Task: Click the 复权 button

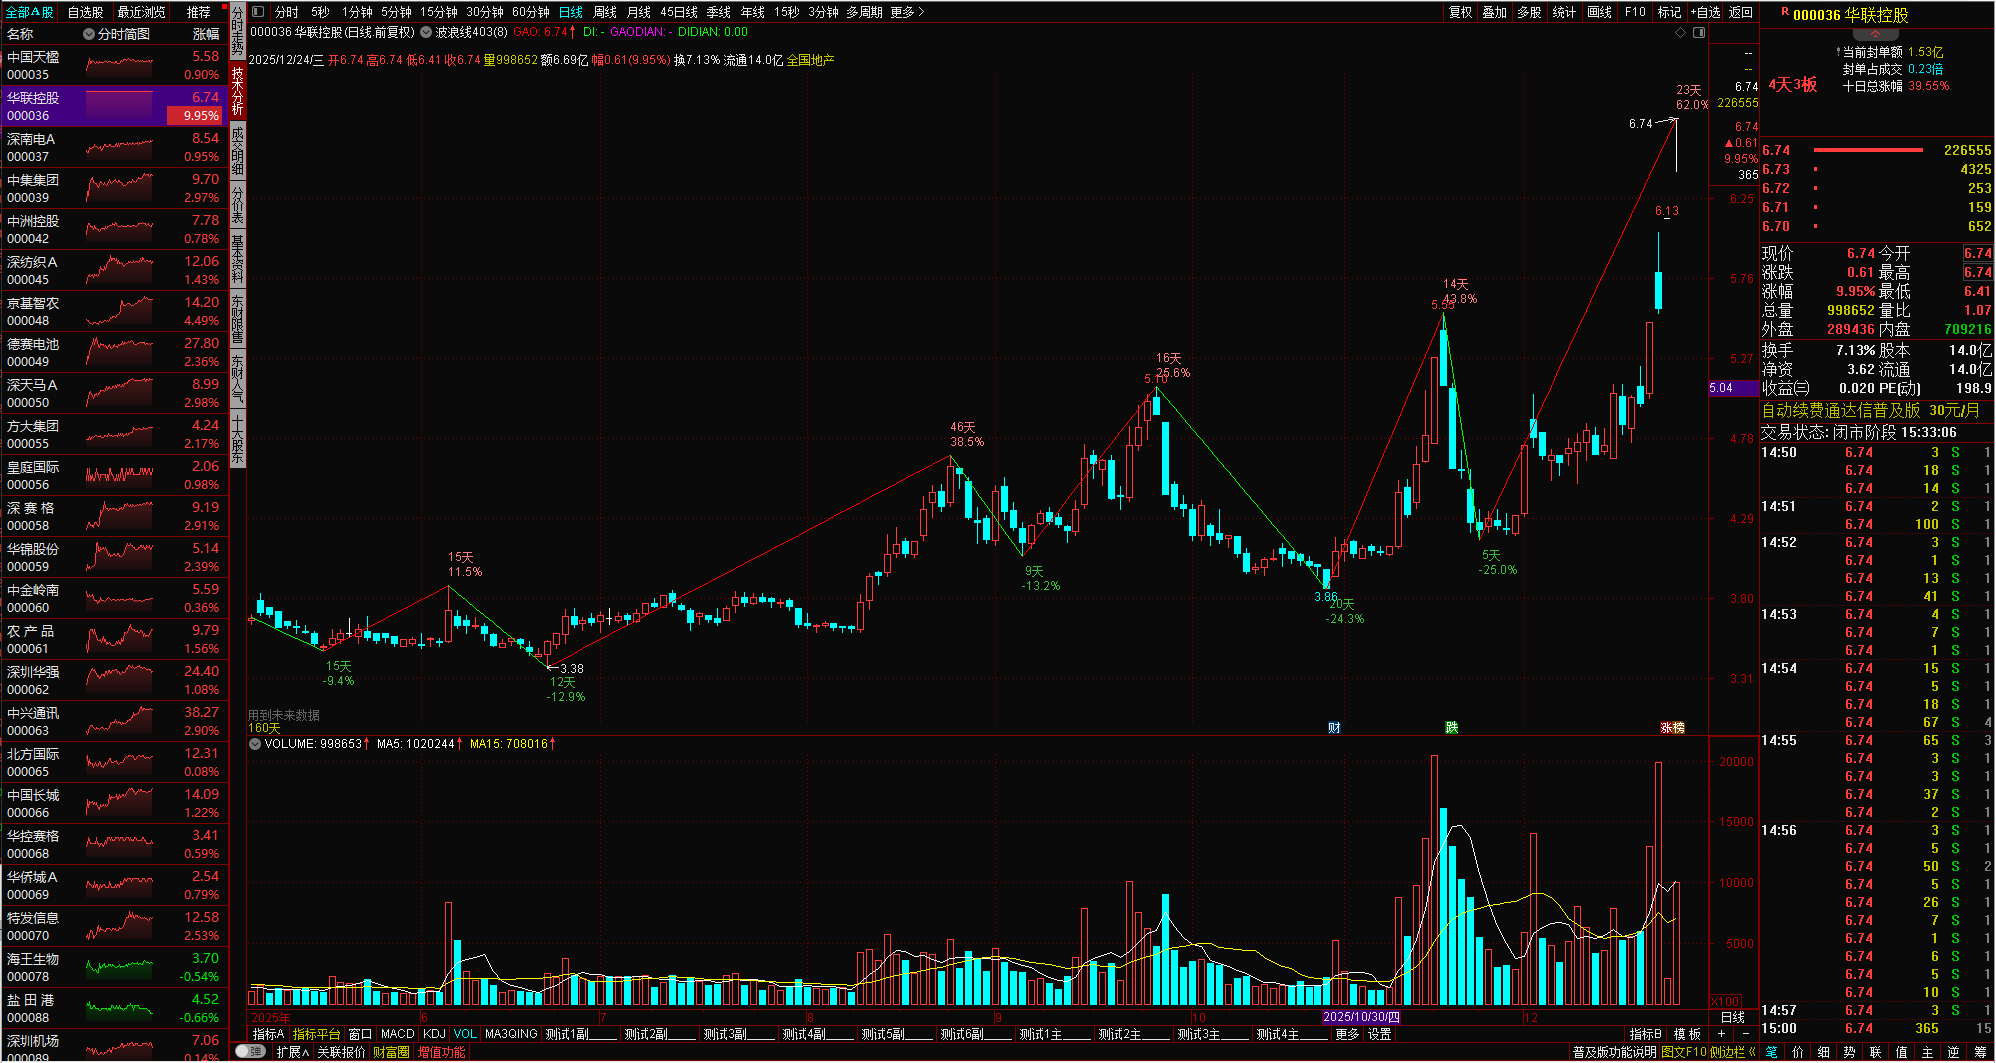Action: [1461, 12]
